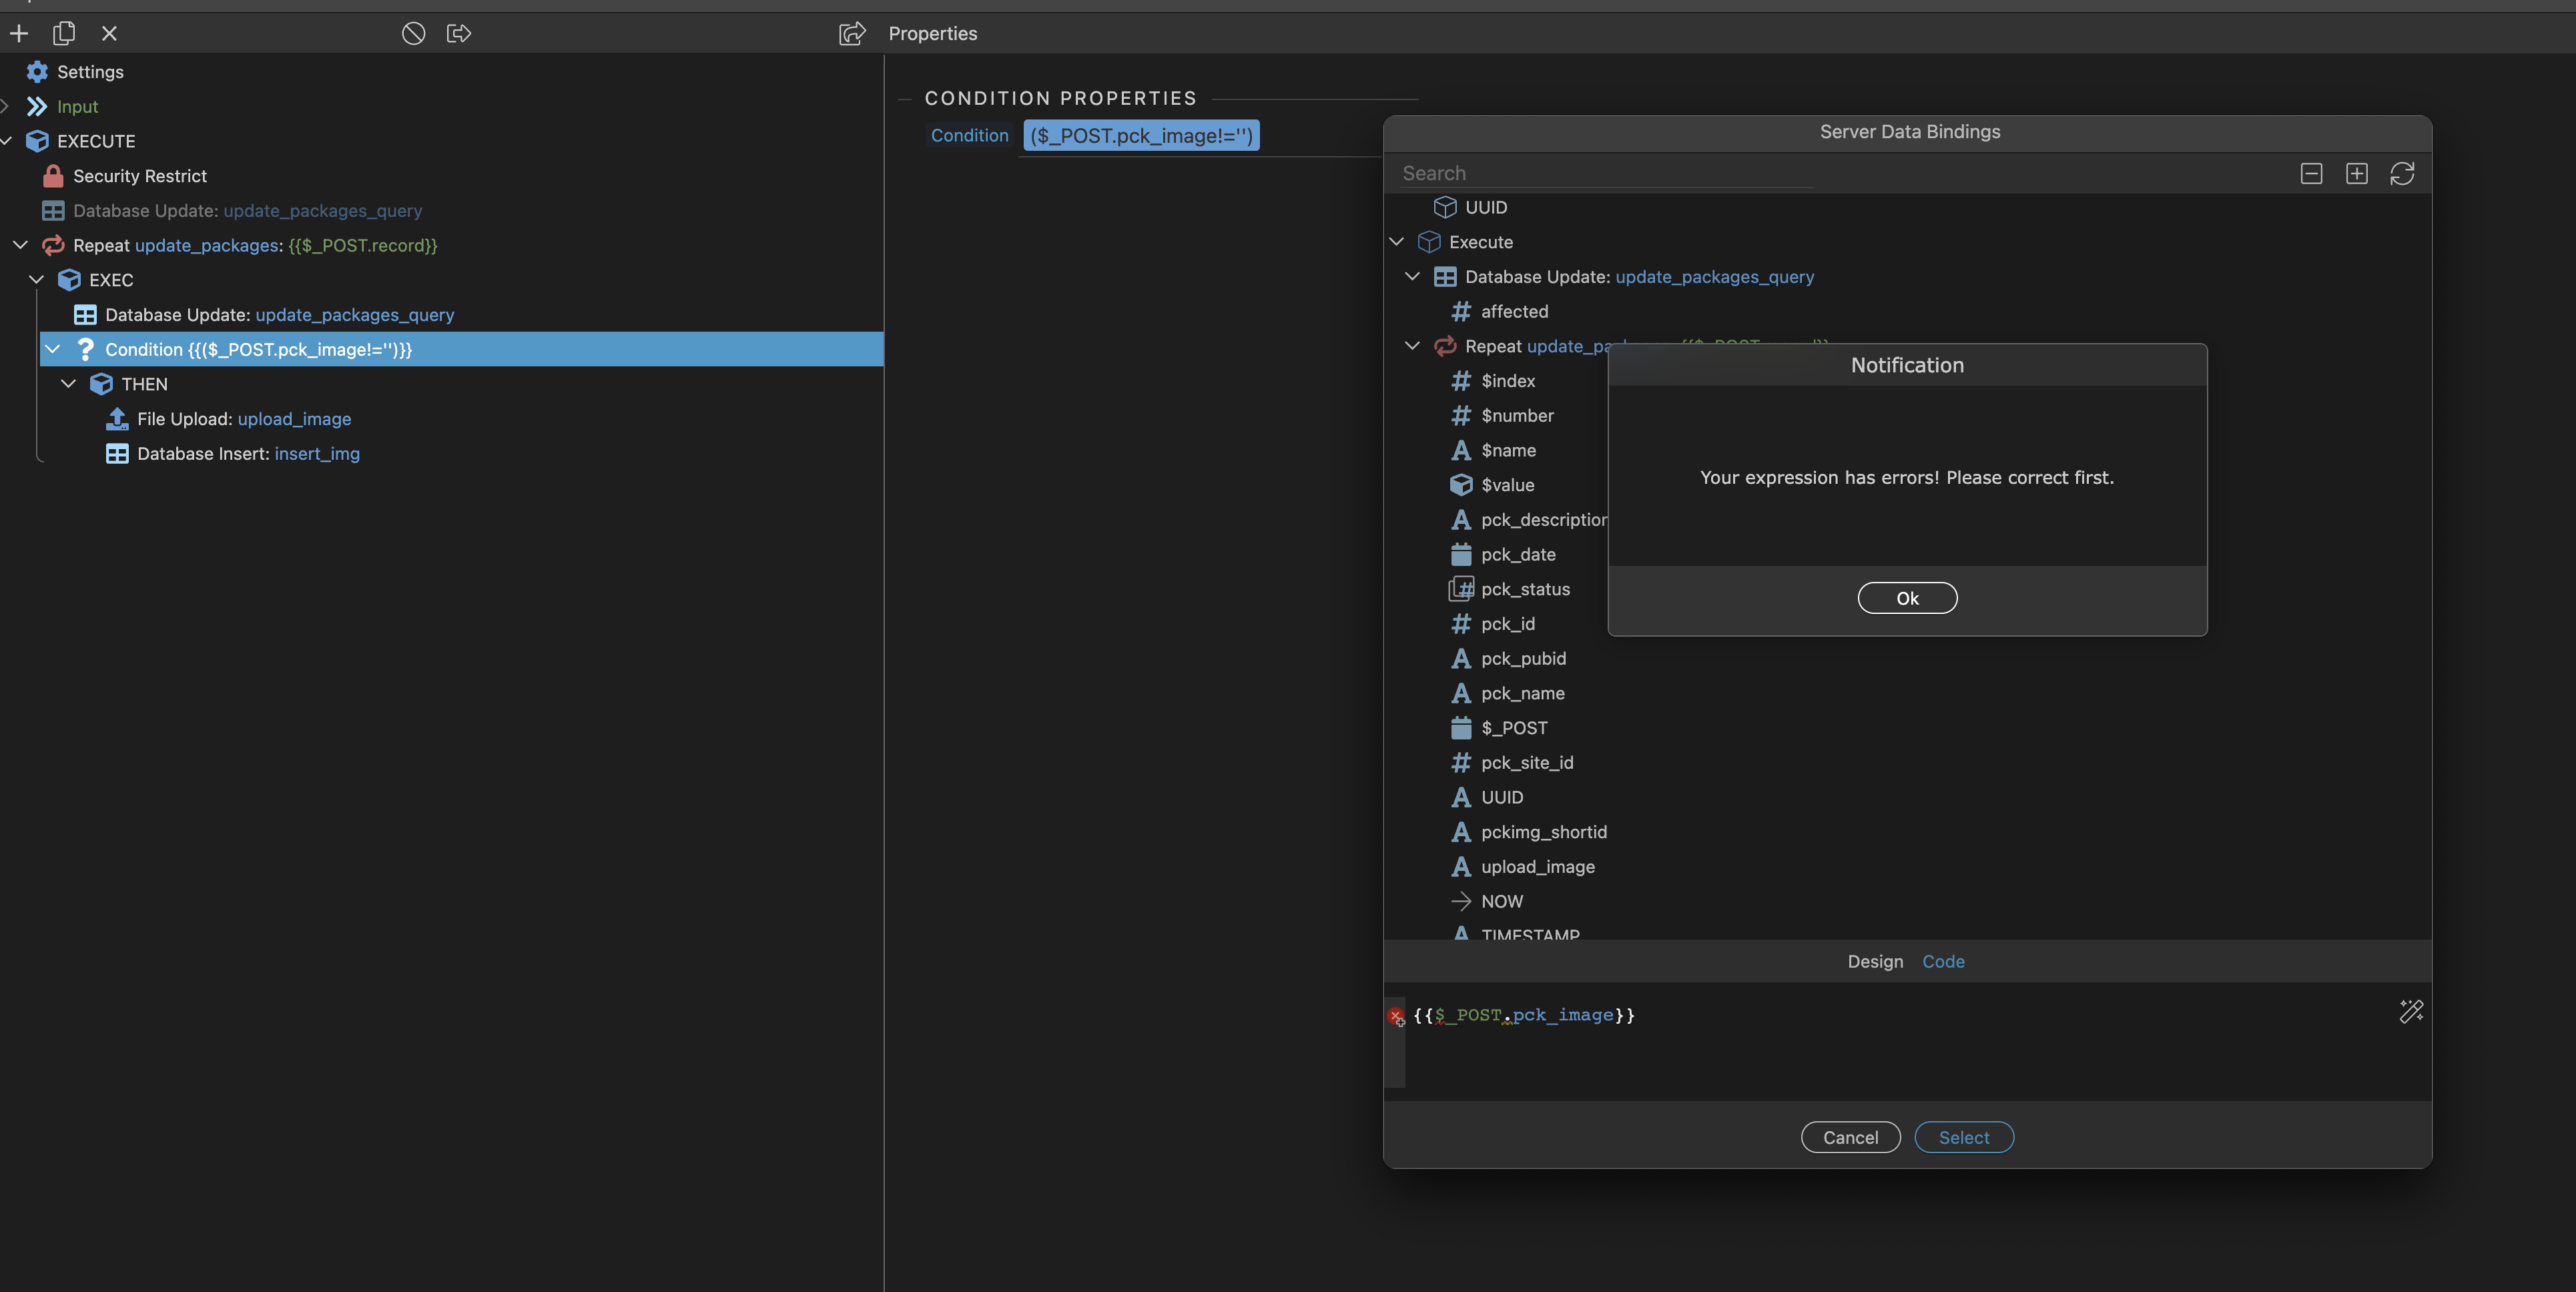Switch to the Design tab
Screen dimensions: 2576x1292
click(1875, 961)
